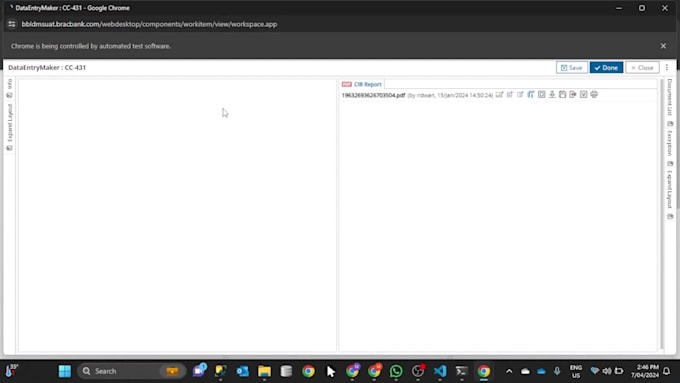Click the Save button in the workspace header

coord(572,68)
